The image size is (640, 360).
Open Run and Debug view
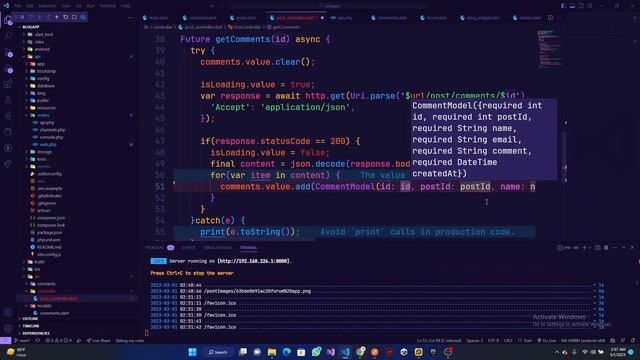8,69
